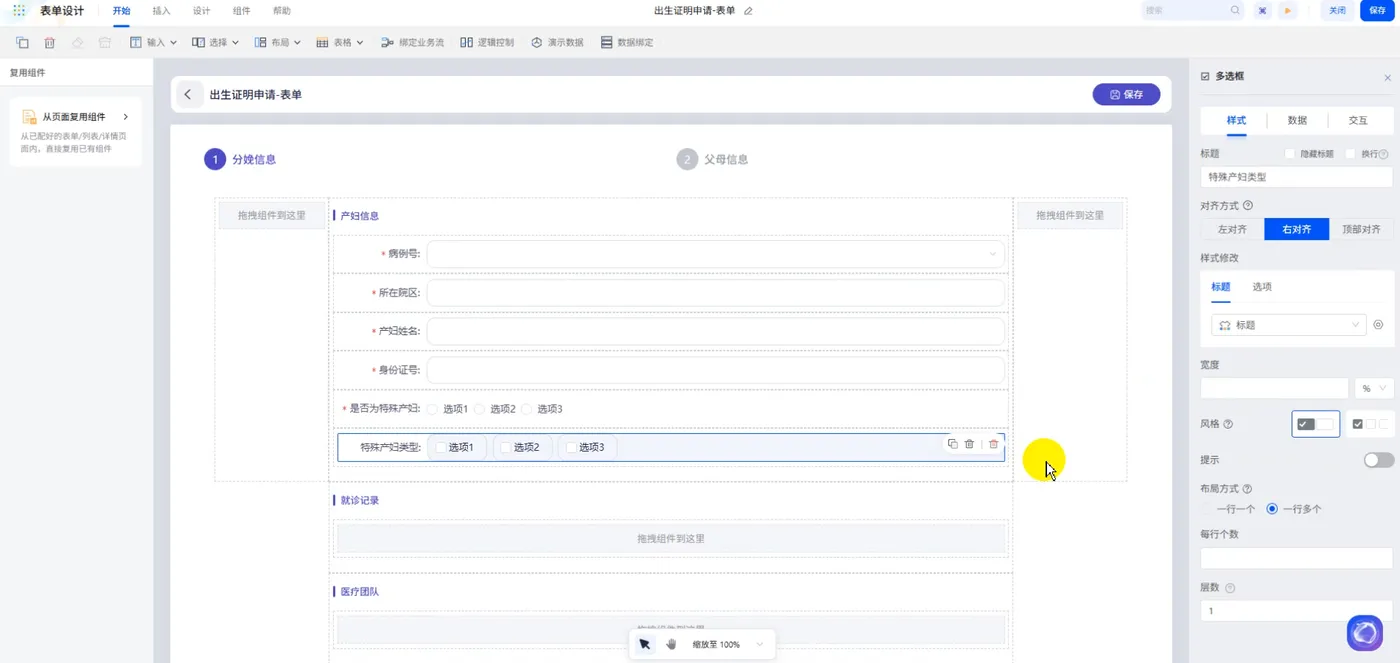
Task: Open the % width unit dropdown
Action: pyautogui.click(x=1374, y=388)
